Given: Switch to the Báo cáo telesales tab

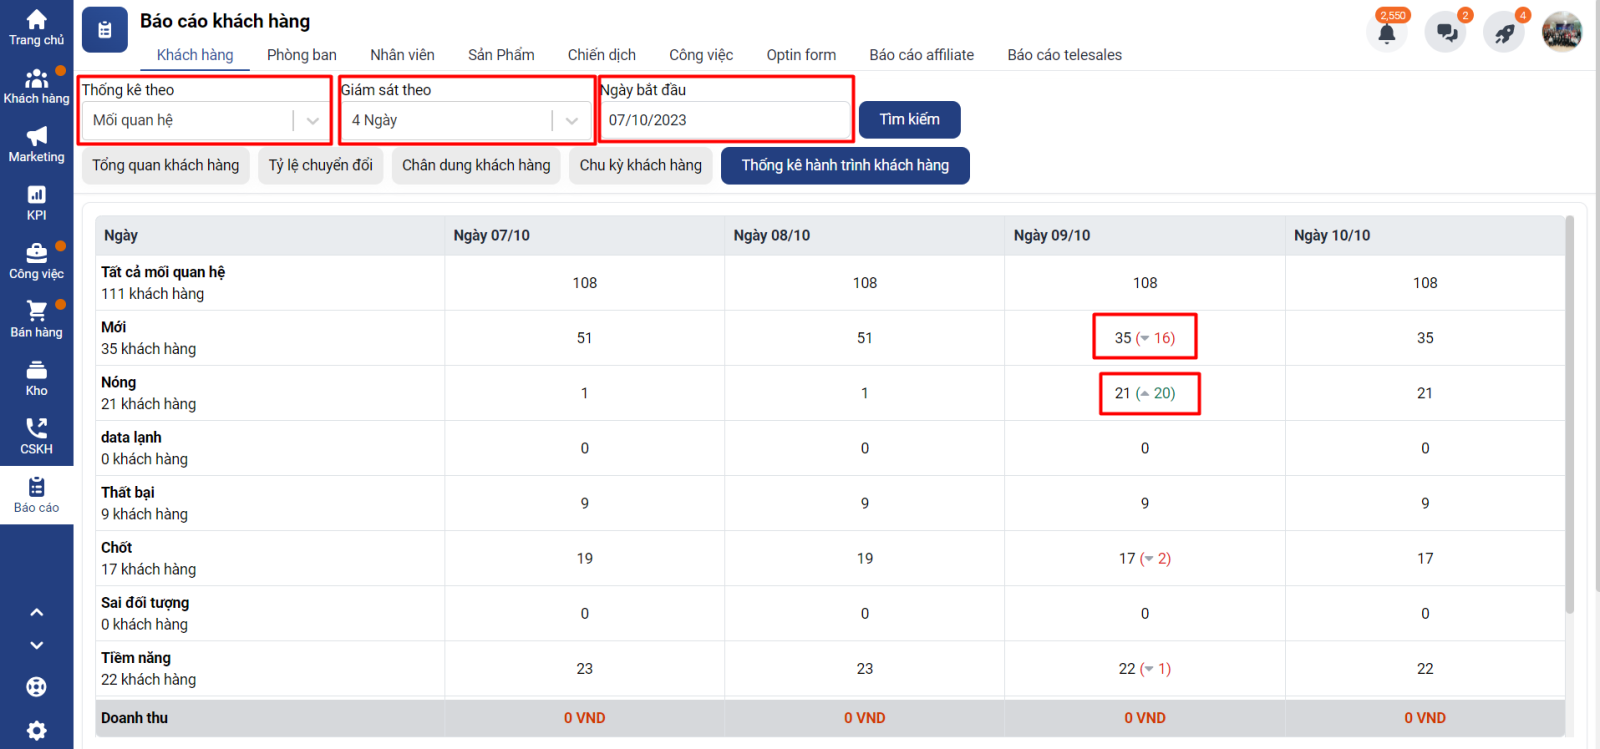Looking at the screenshot, I should tap(1064, 55).
